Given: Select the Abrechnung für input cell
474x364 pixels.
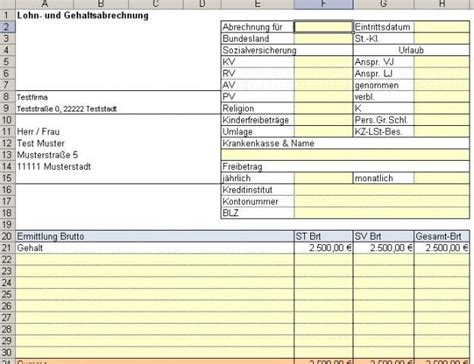Looking at the screenshot, I should point(323,27).
